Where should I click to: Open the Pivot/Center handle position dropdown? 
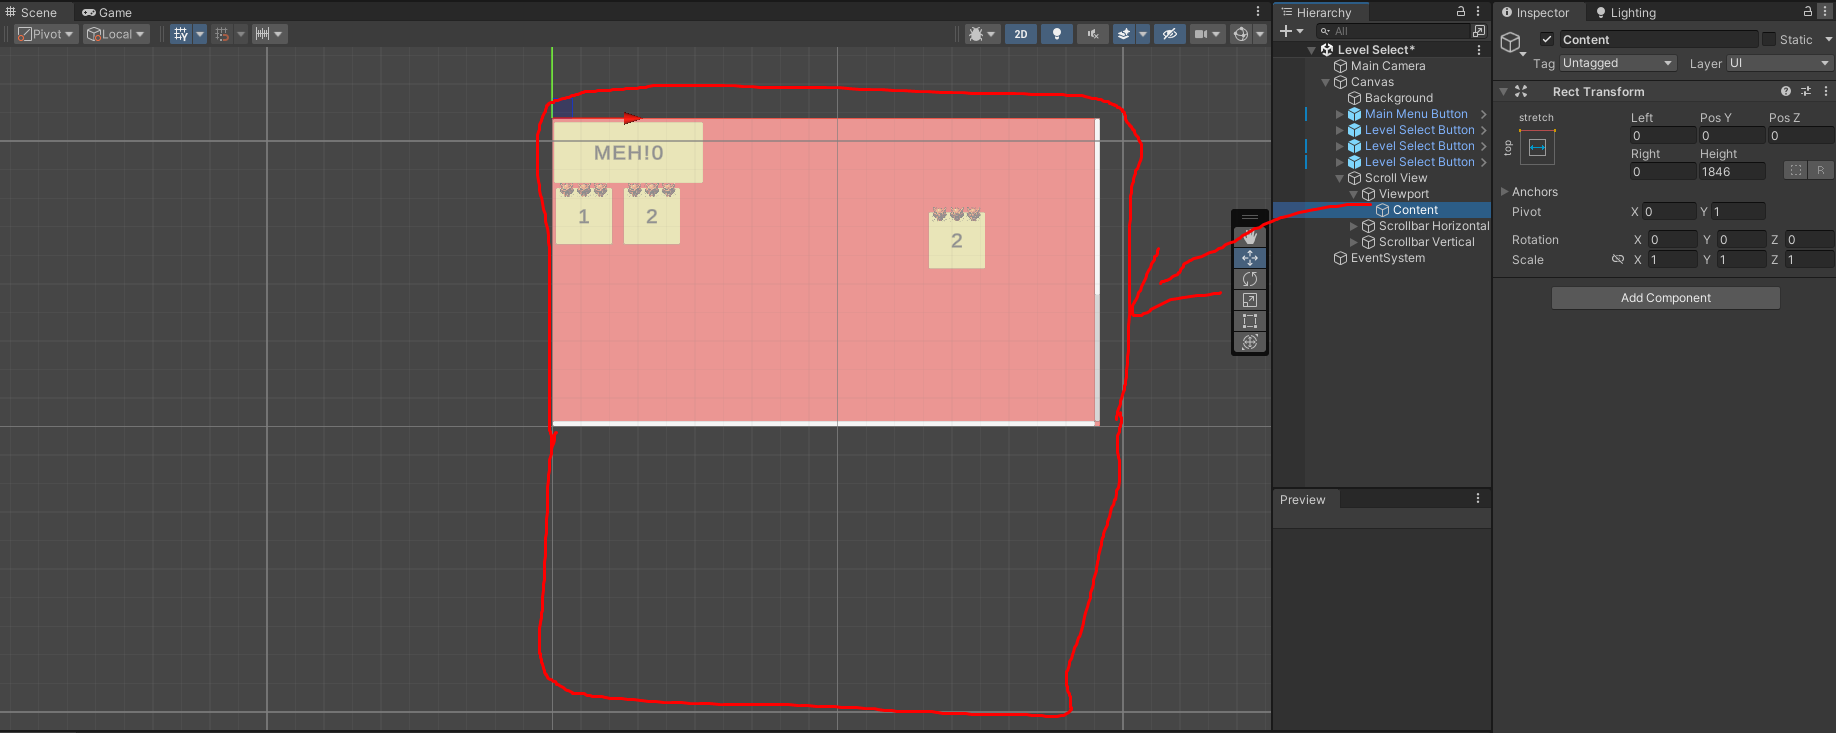pos(47,34)
